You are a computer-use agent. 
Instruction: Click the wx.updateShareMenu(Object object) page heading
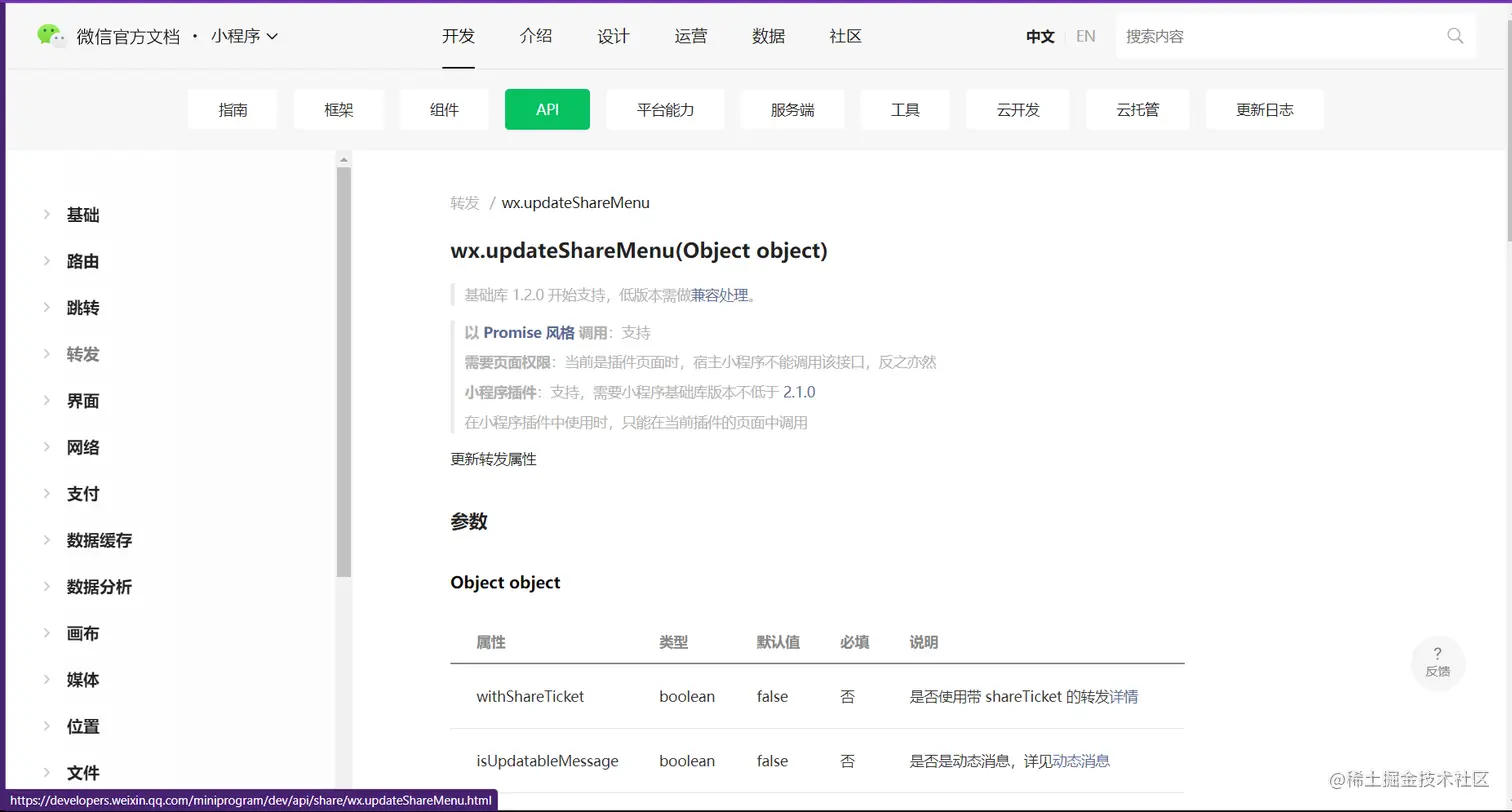[639, 251]
